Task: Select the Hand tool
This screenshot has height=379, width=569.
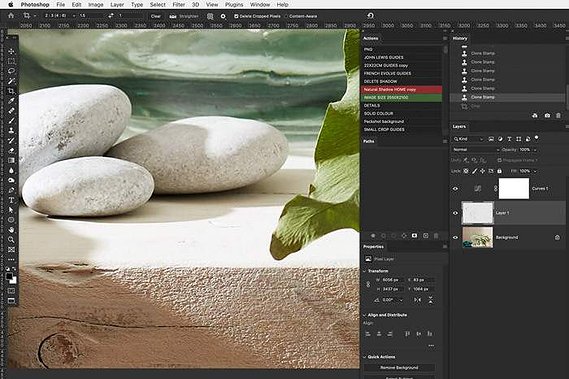Action: pyautogui.click(x=11, y=230)
